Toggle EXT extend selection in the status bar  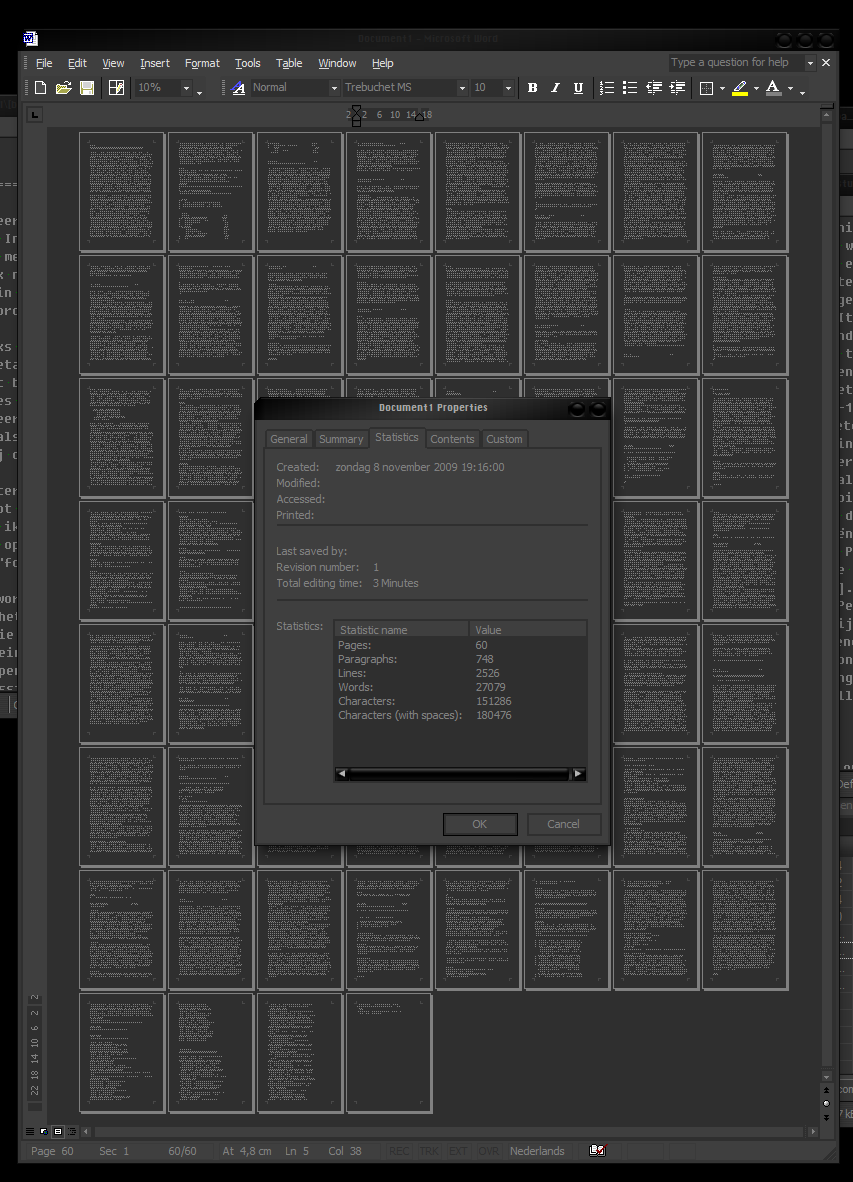coord(458,1151)
